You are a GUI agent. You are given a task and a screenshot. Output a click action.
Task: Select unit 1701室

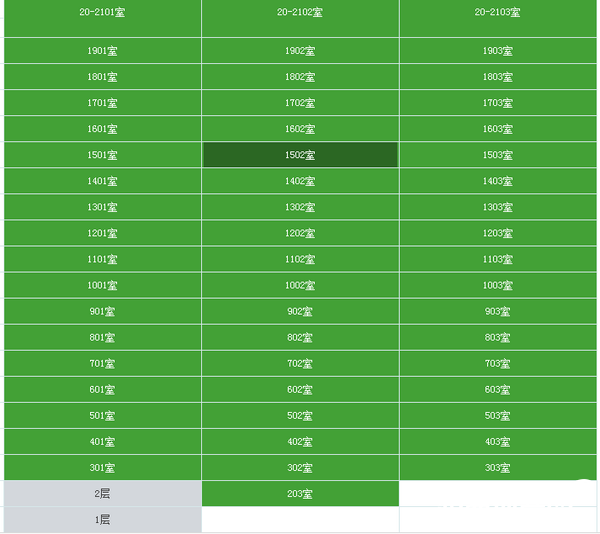103,103
